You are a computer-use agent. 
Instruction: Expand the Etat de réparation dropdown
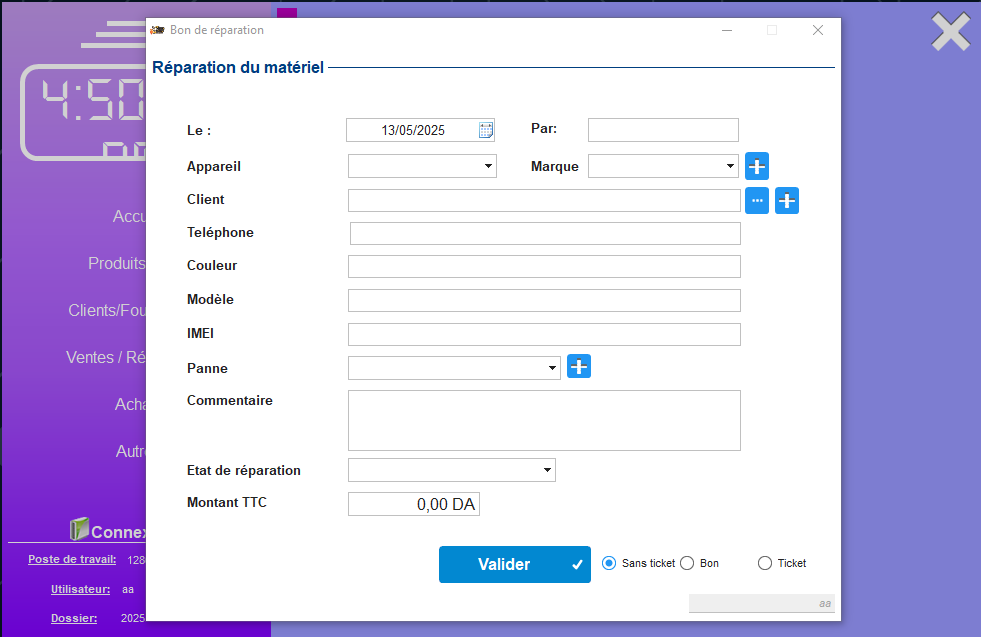click(547, 470)
